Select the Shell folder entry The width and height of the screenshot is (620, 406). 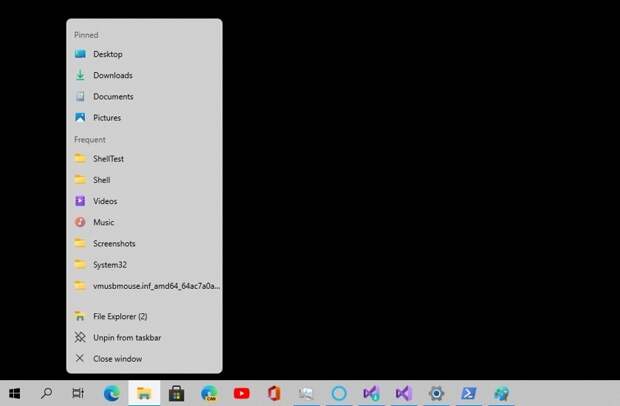[144, 180]
